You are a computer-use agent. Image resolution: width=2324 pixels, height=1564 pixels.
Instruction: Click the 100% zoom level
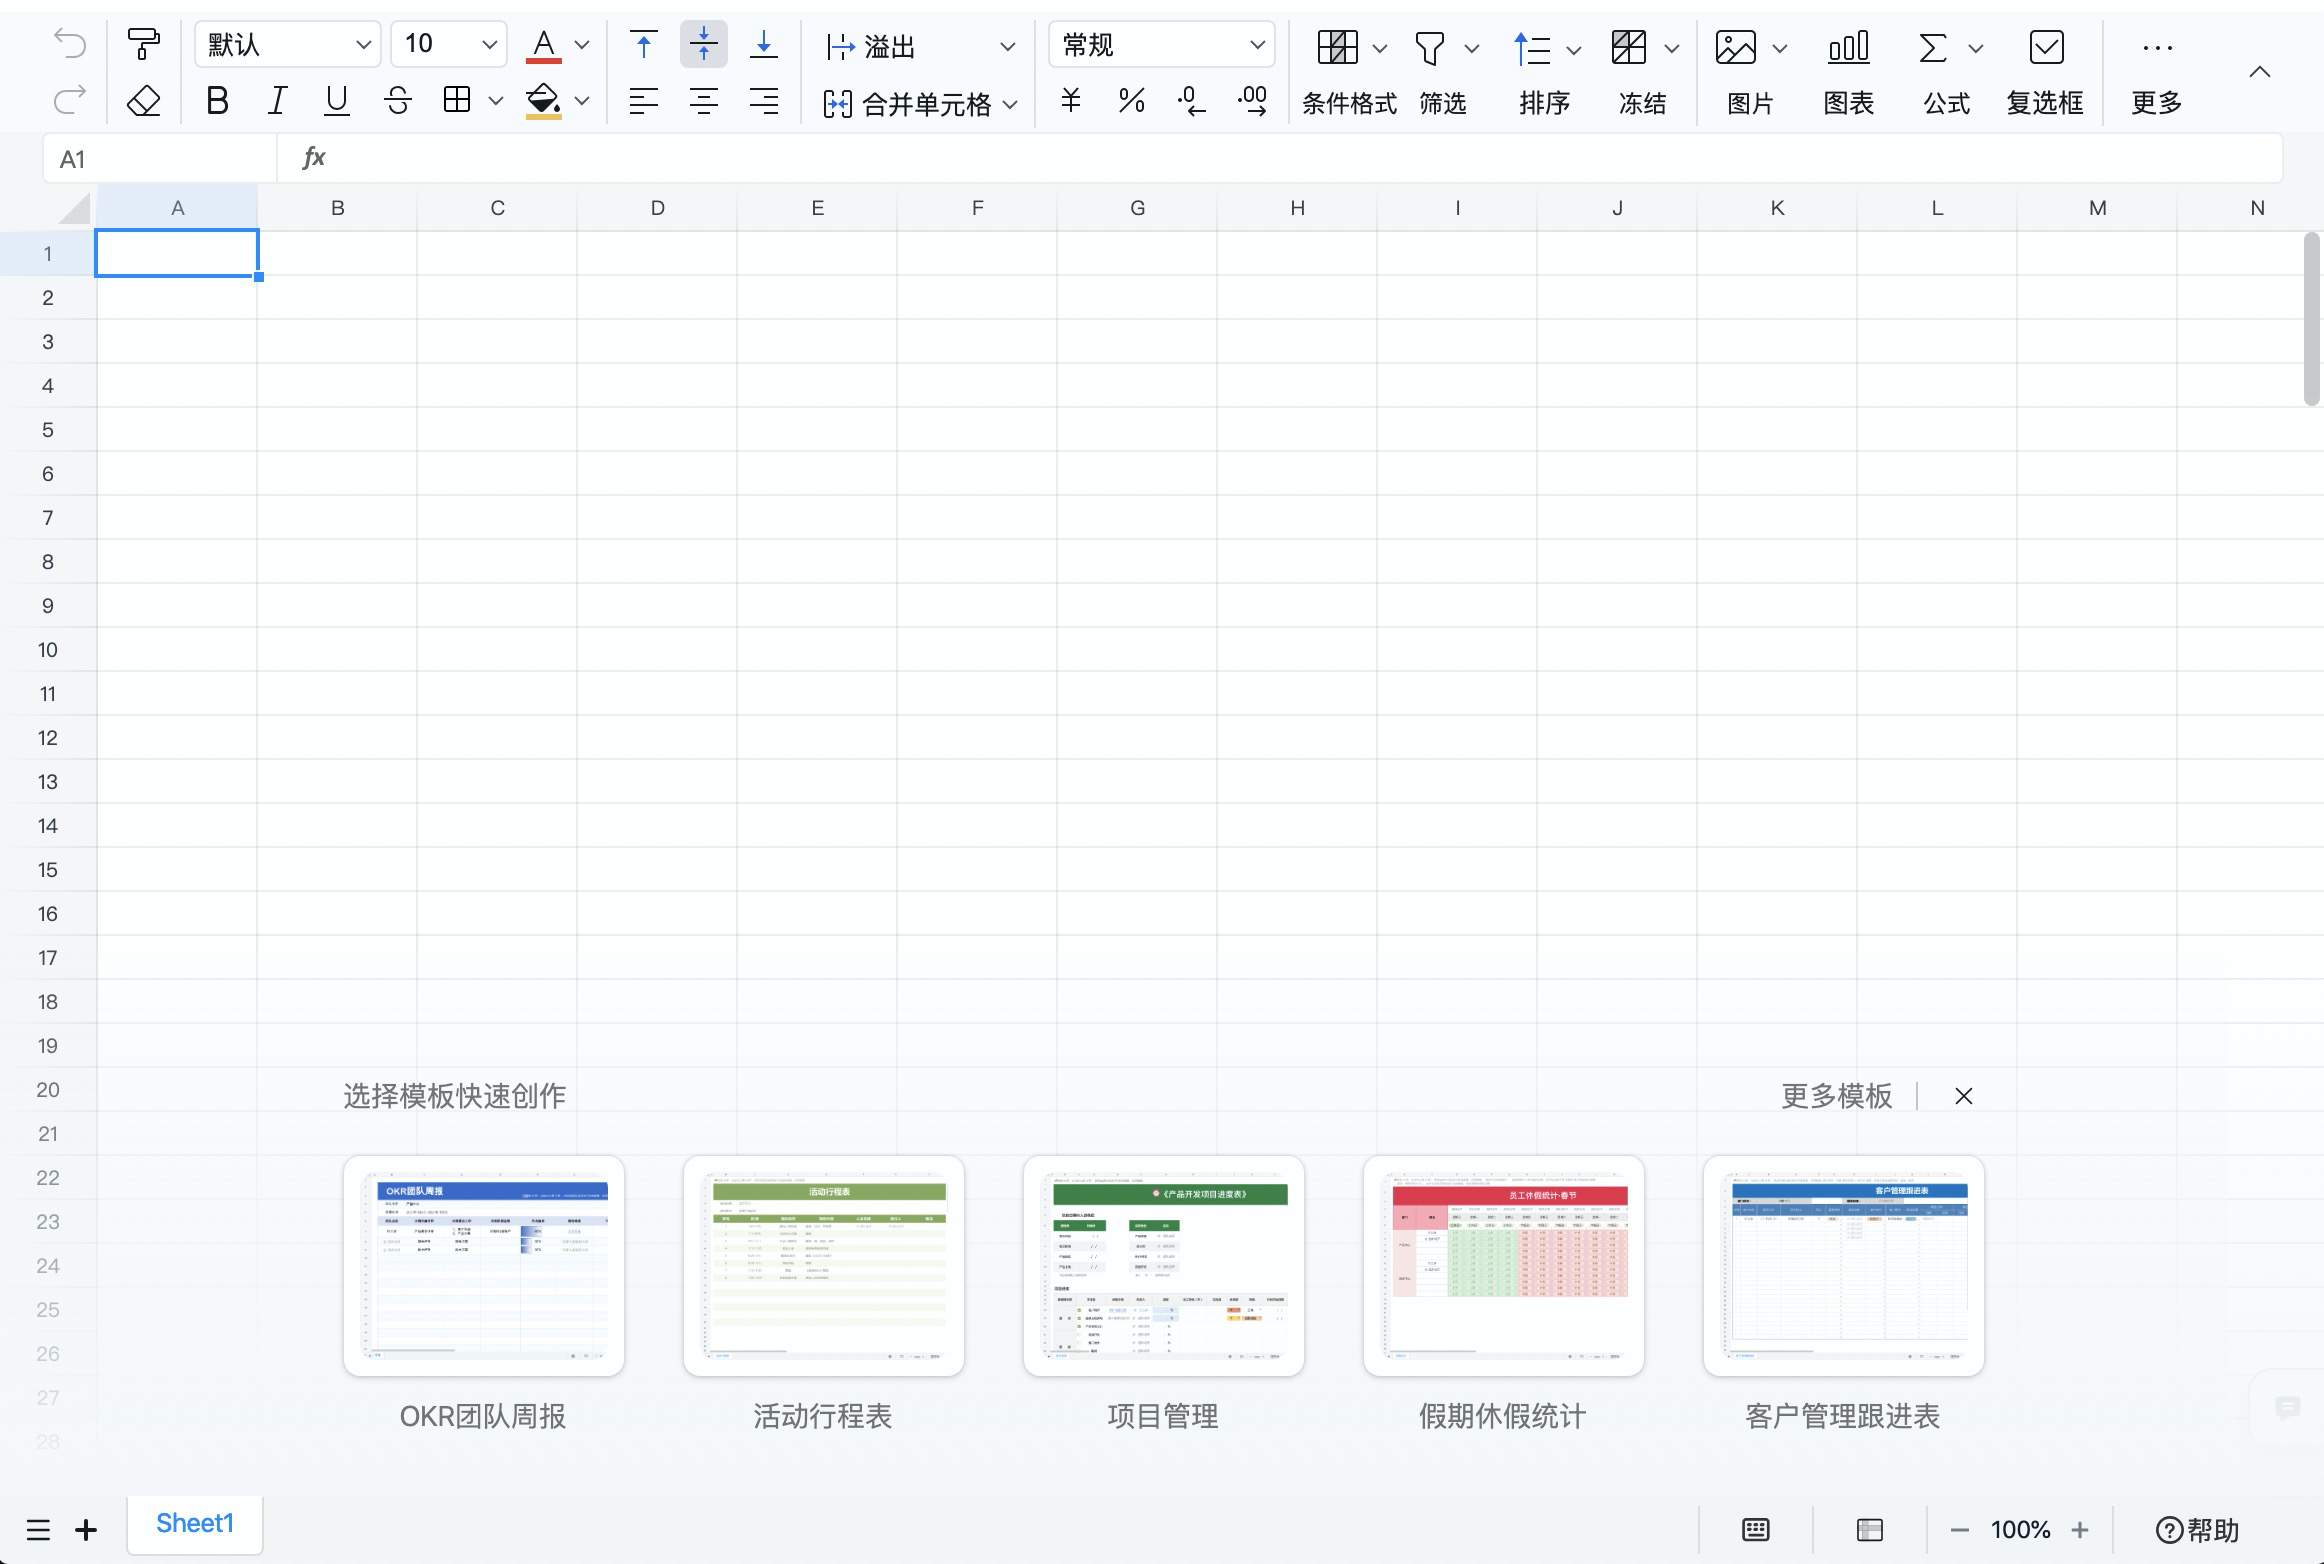[2020, 1530]
